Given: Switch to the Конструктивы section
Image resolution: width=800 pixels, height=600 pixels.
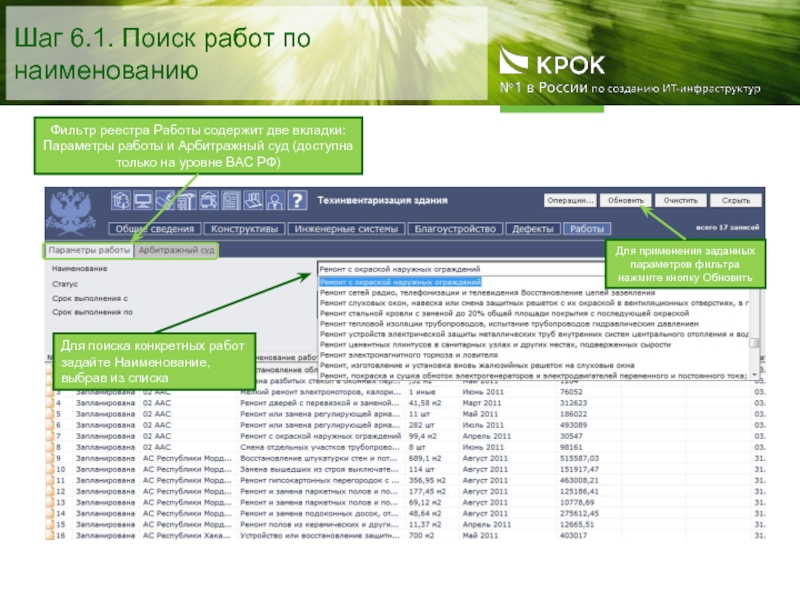Looking at the screenshot, I should [x=244, y=229].
